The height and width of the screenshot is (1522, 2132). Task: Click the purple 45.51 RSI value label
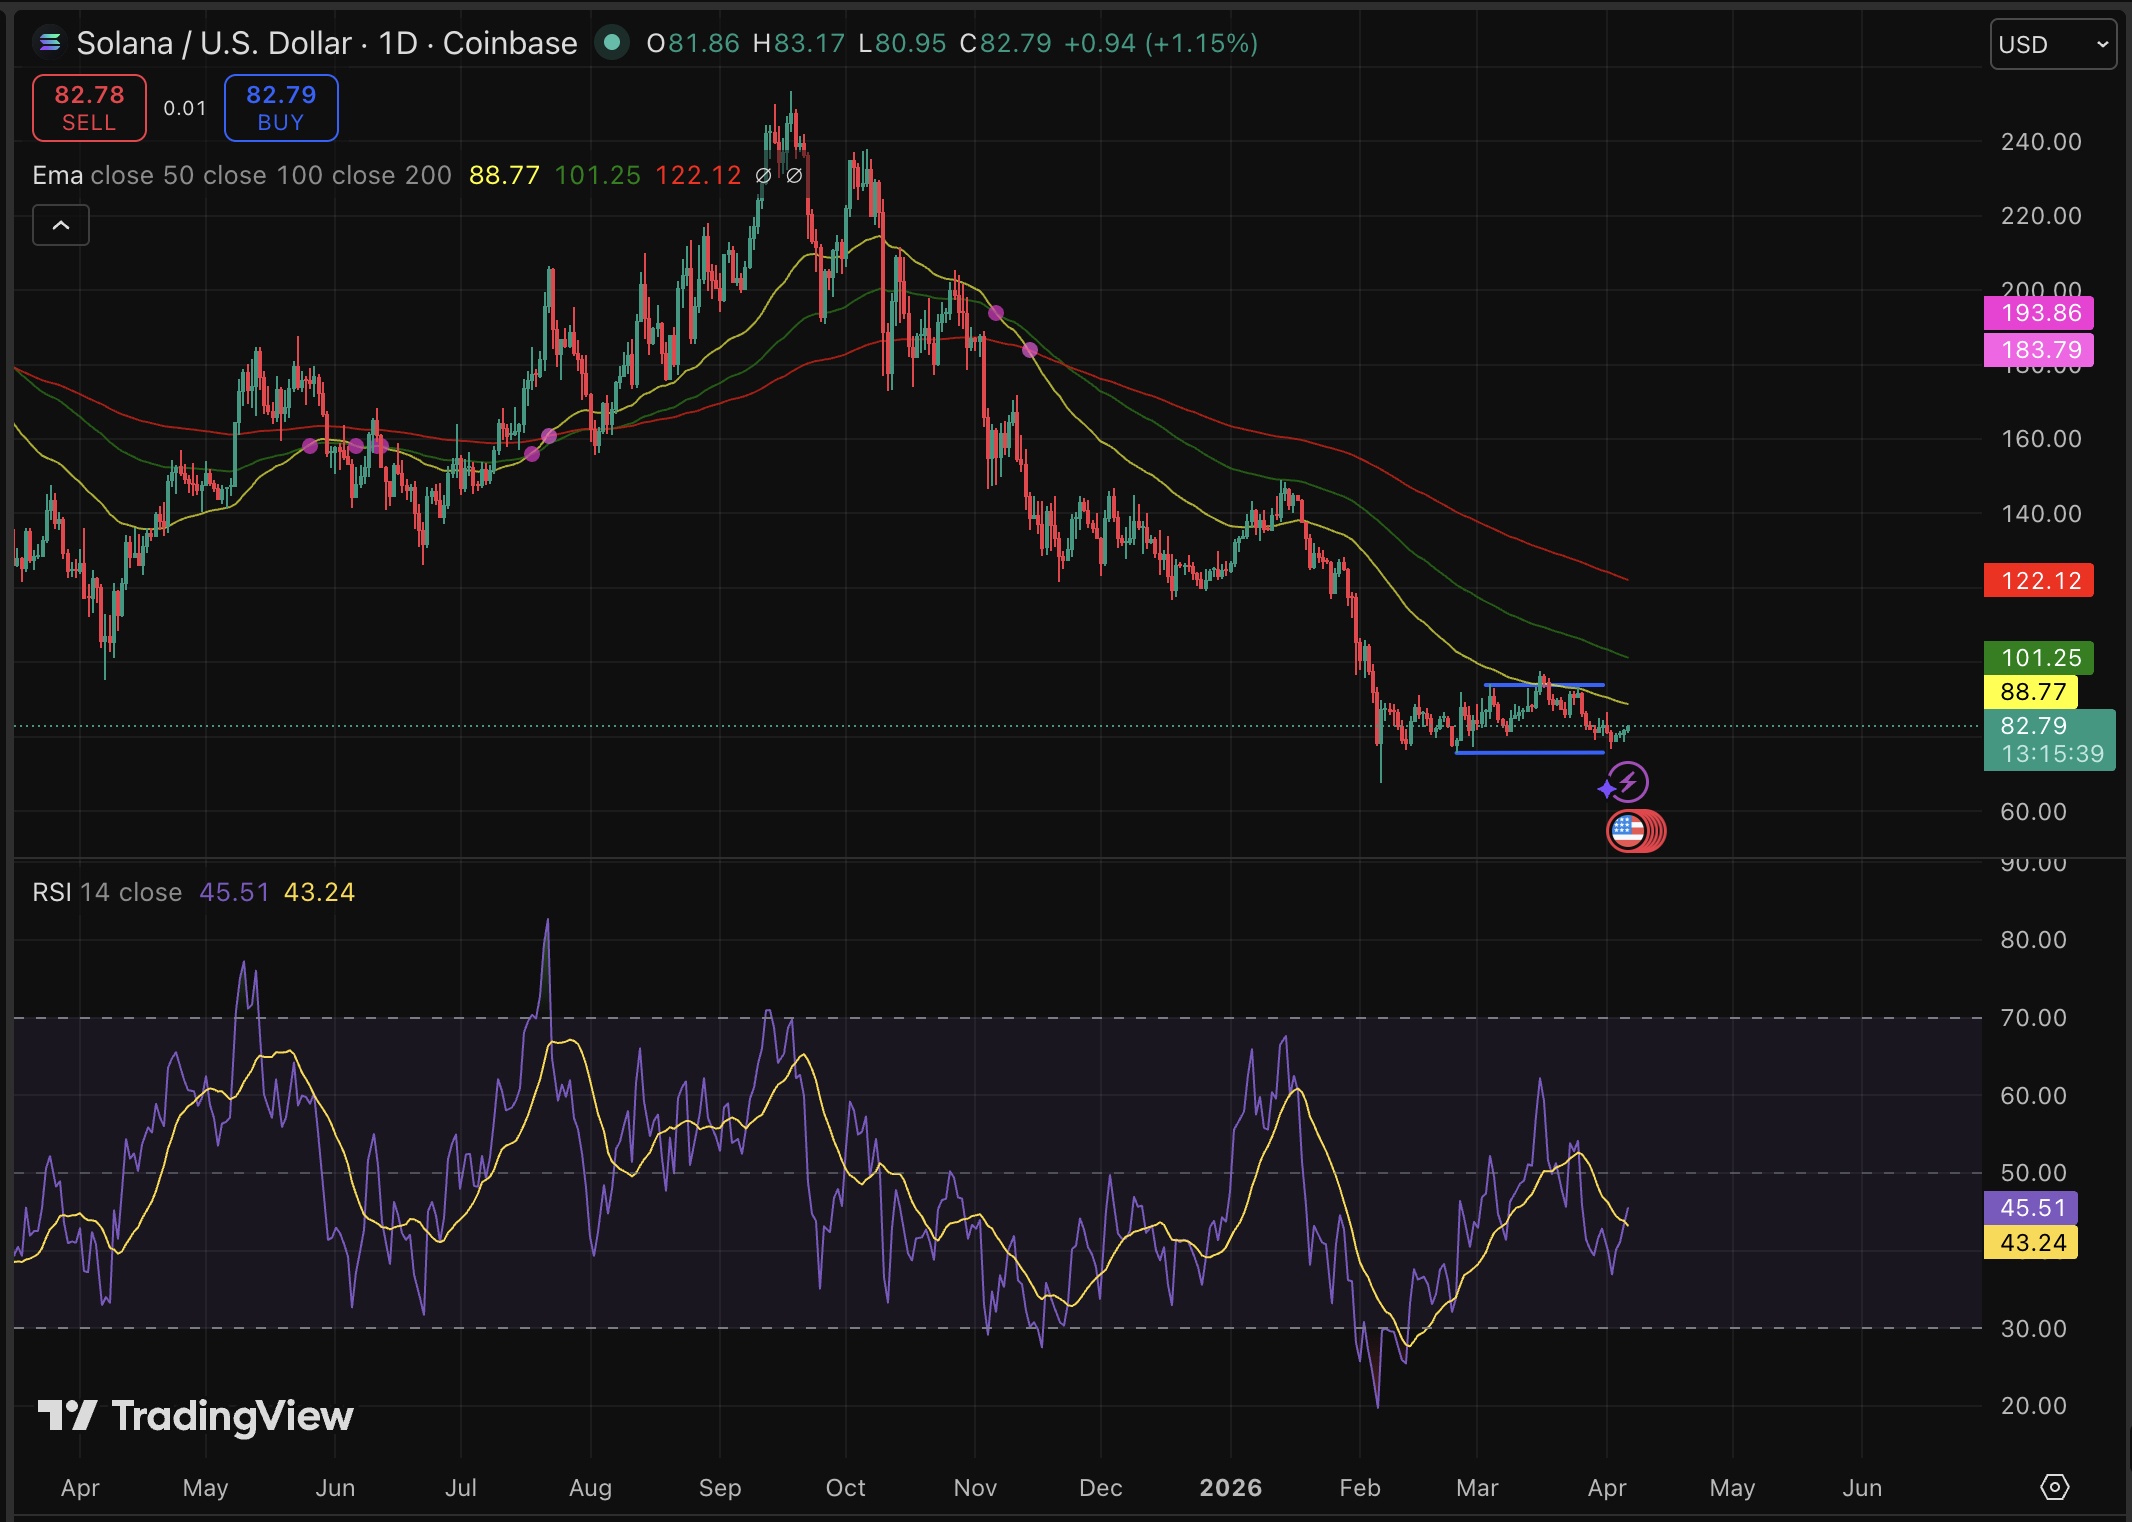pyautogui.click(x=2031, y=1208)
